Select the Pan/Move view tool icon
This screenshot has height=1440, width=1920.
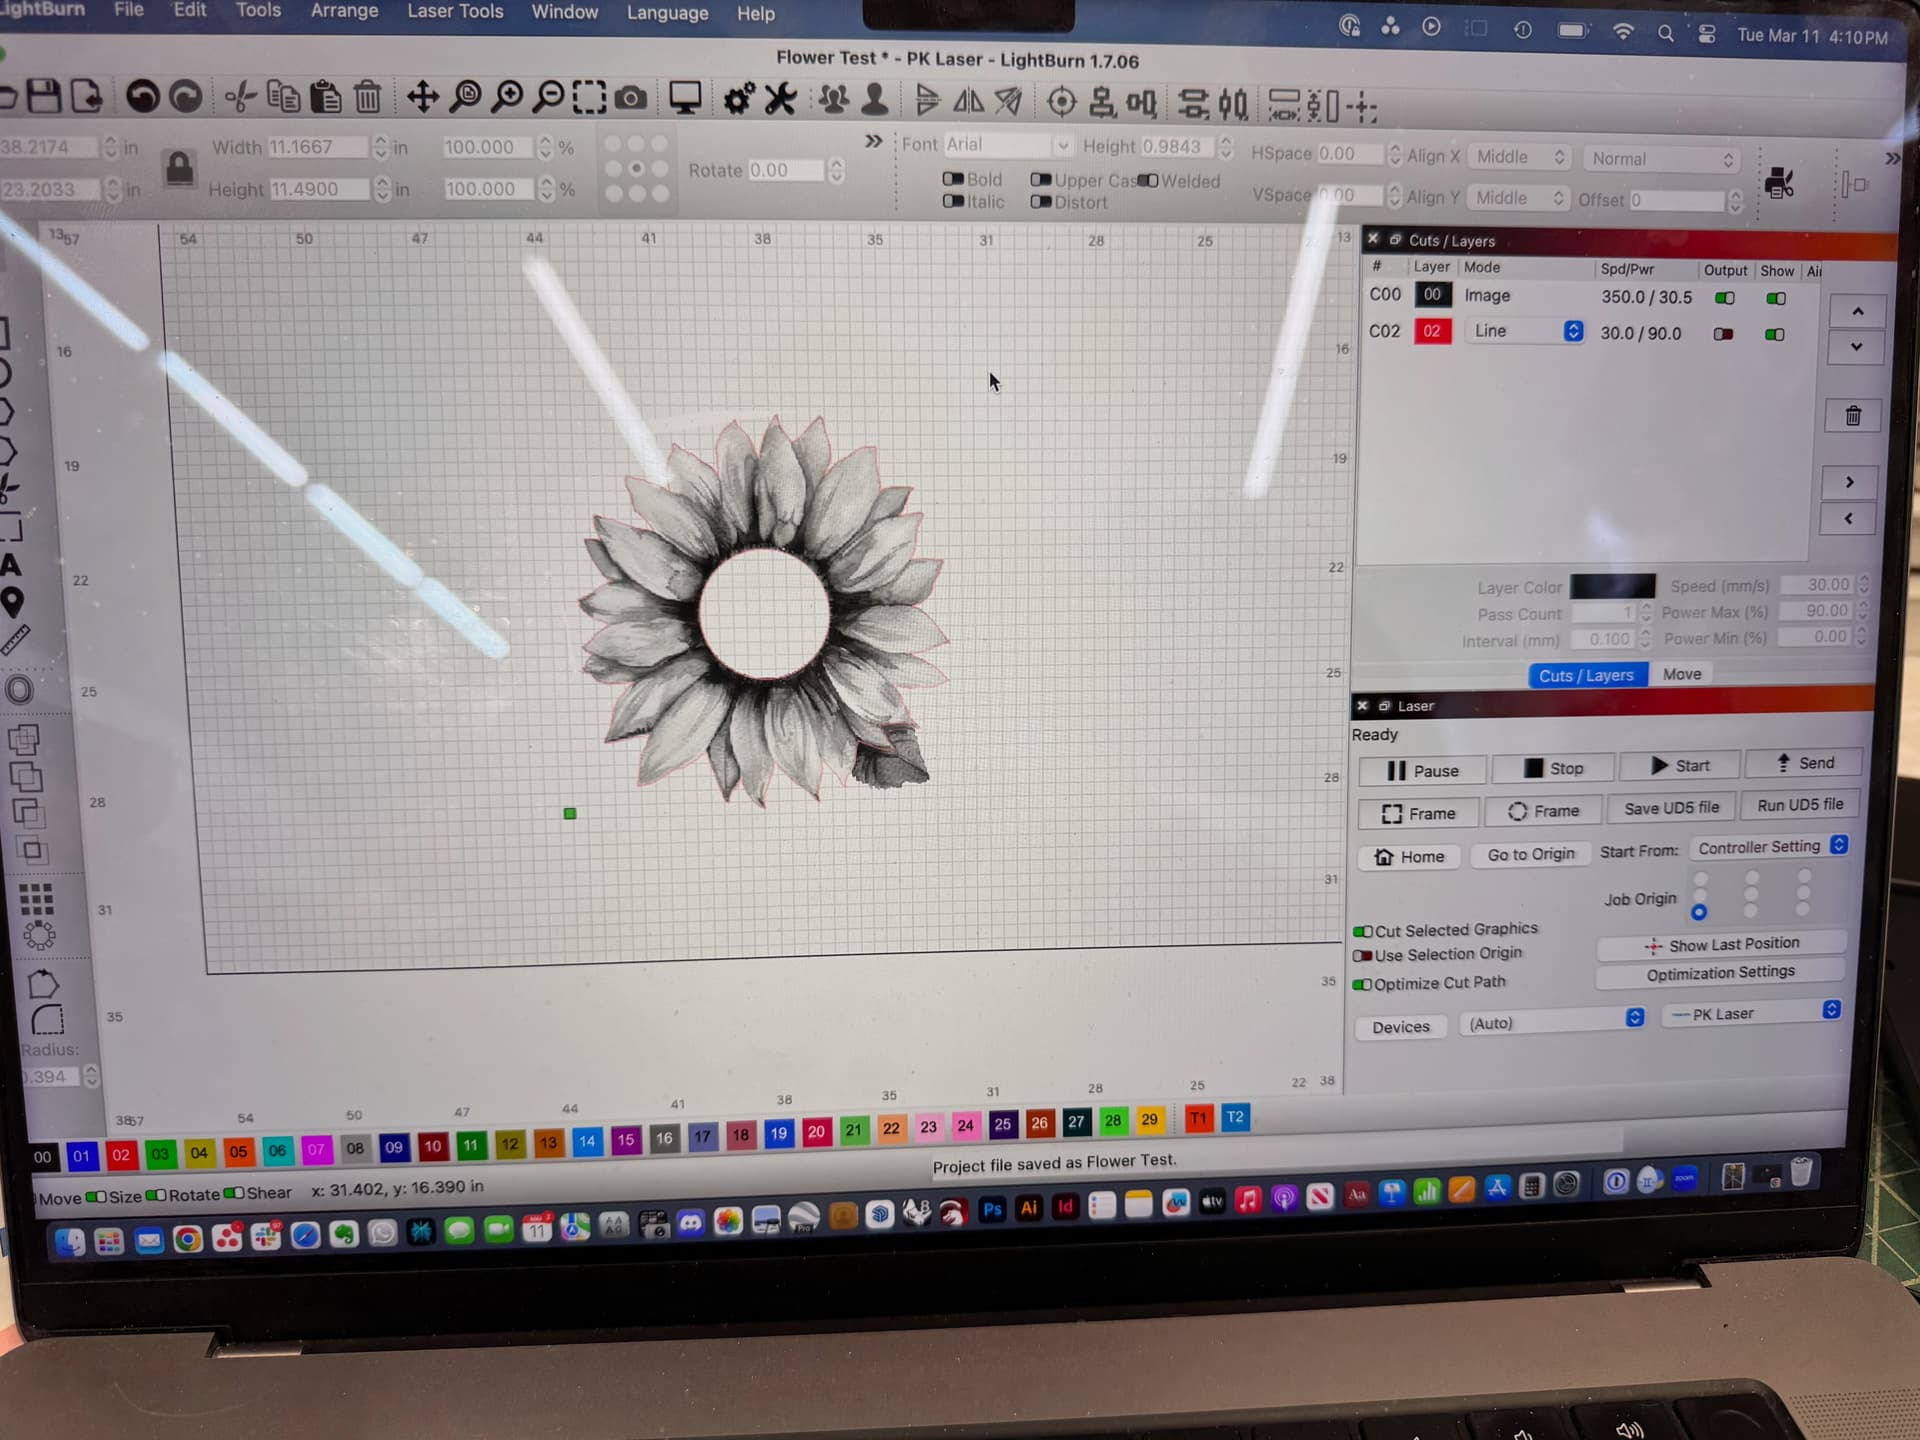[423, 97]
